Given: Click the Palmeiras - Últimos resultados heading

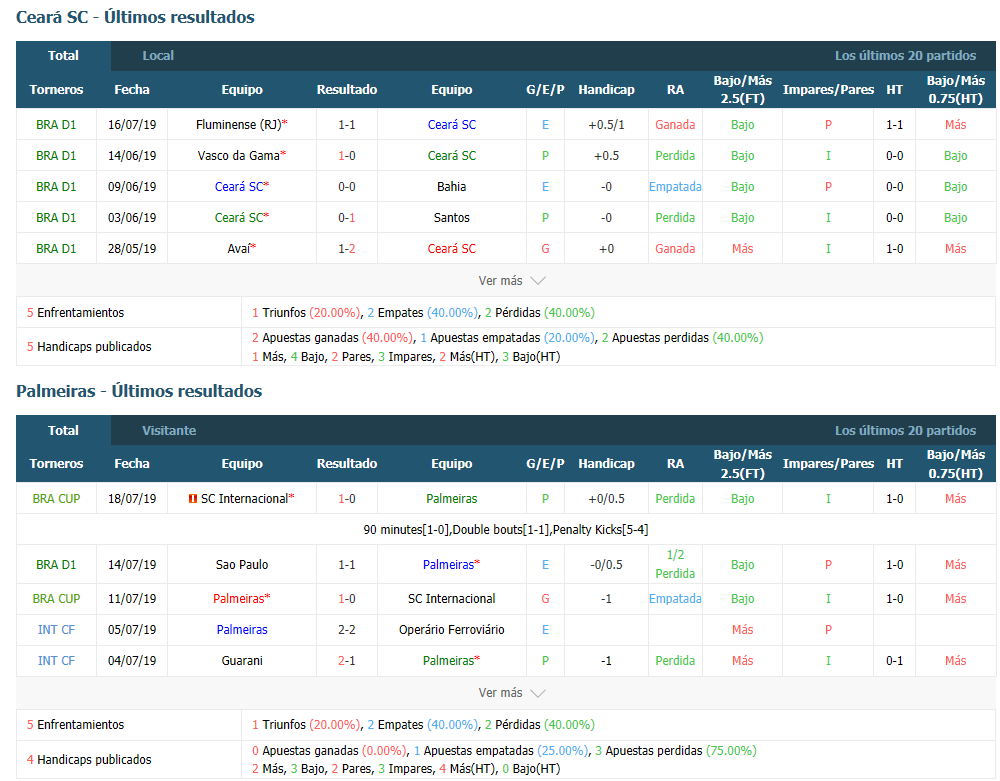Looking at the screenshot, I should tap(139, 391).
